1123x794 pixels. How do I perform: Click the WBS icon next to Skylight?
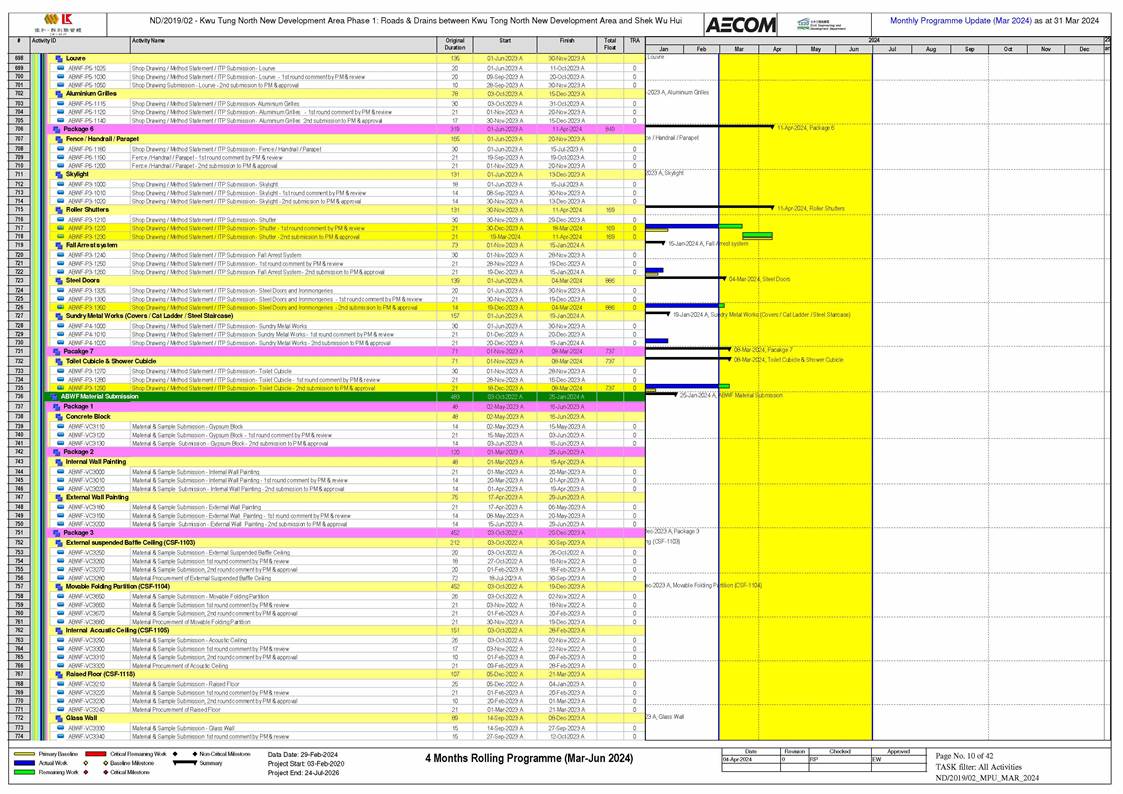(59, 174)
